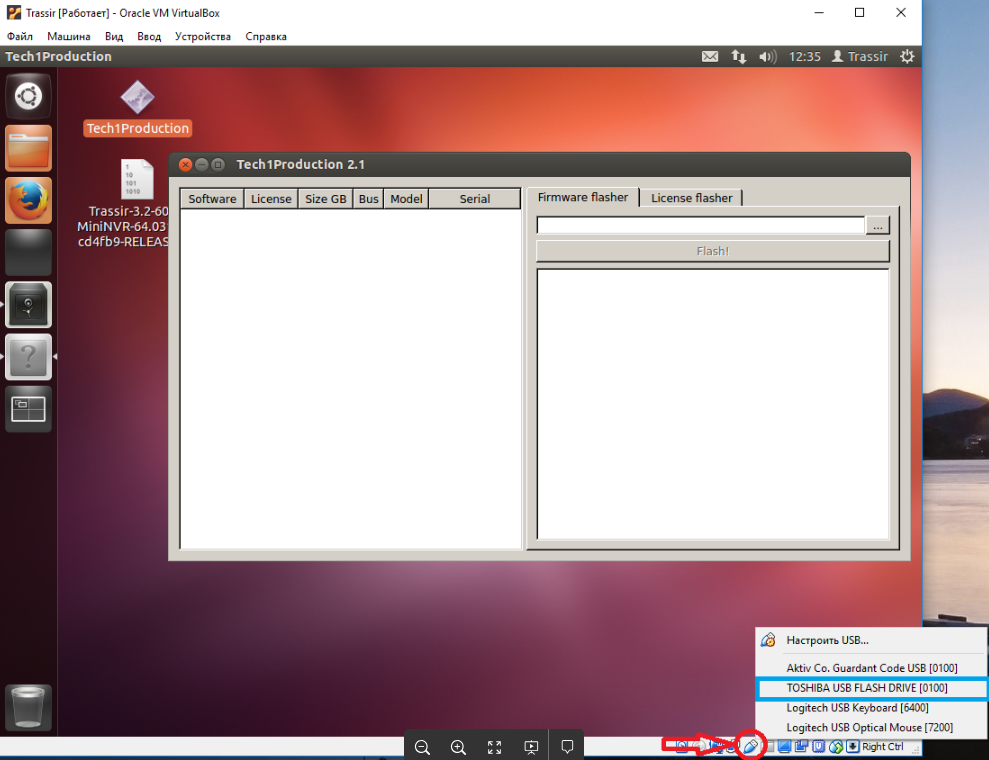Screen dimensions: 989x760
Task: Open the system gear menu in top panel
Action: click(x=907, y=57)
